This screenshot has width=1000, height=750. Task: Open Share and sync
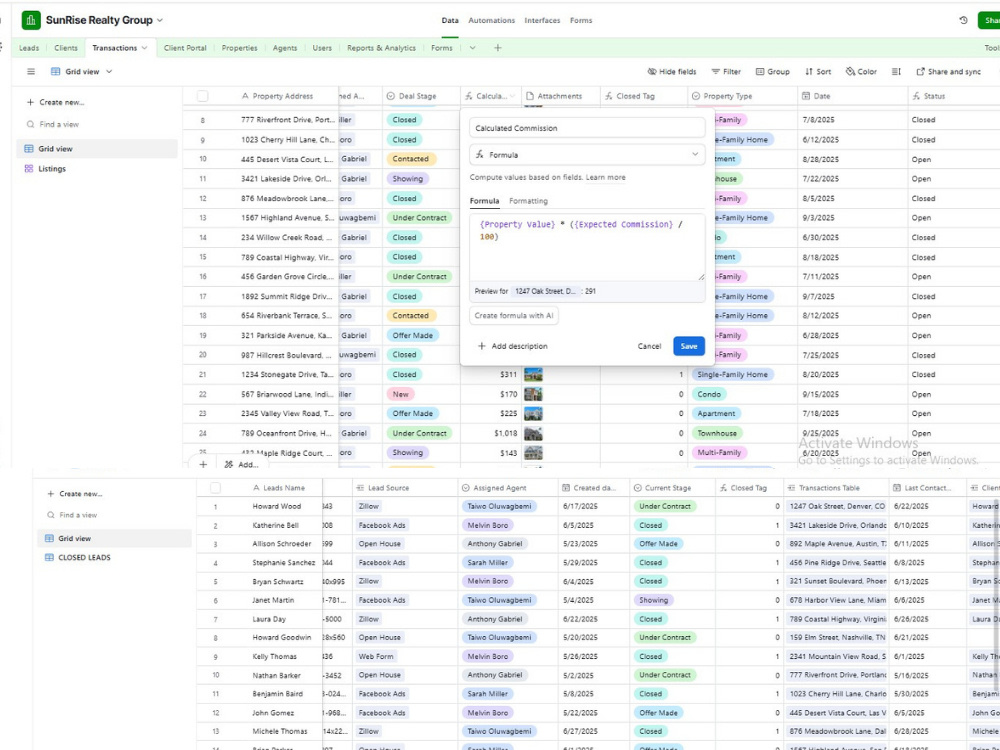click(x=948, y=71)
